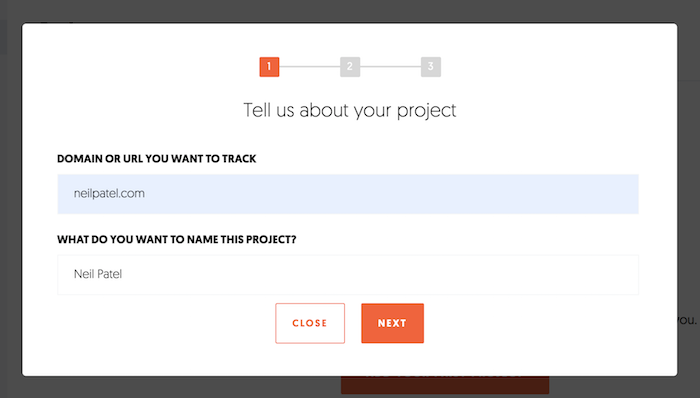The height and width of the screenshot is (398, 700).
Task: Click the "WHAT DO YOU WANT TO NAME THIS PROJECT?" label
Action: click(x=177, y=240)
